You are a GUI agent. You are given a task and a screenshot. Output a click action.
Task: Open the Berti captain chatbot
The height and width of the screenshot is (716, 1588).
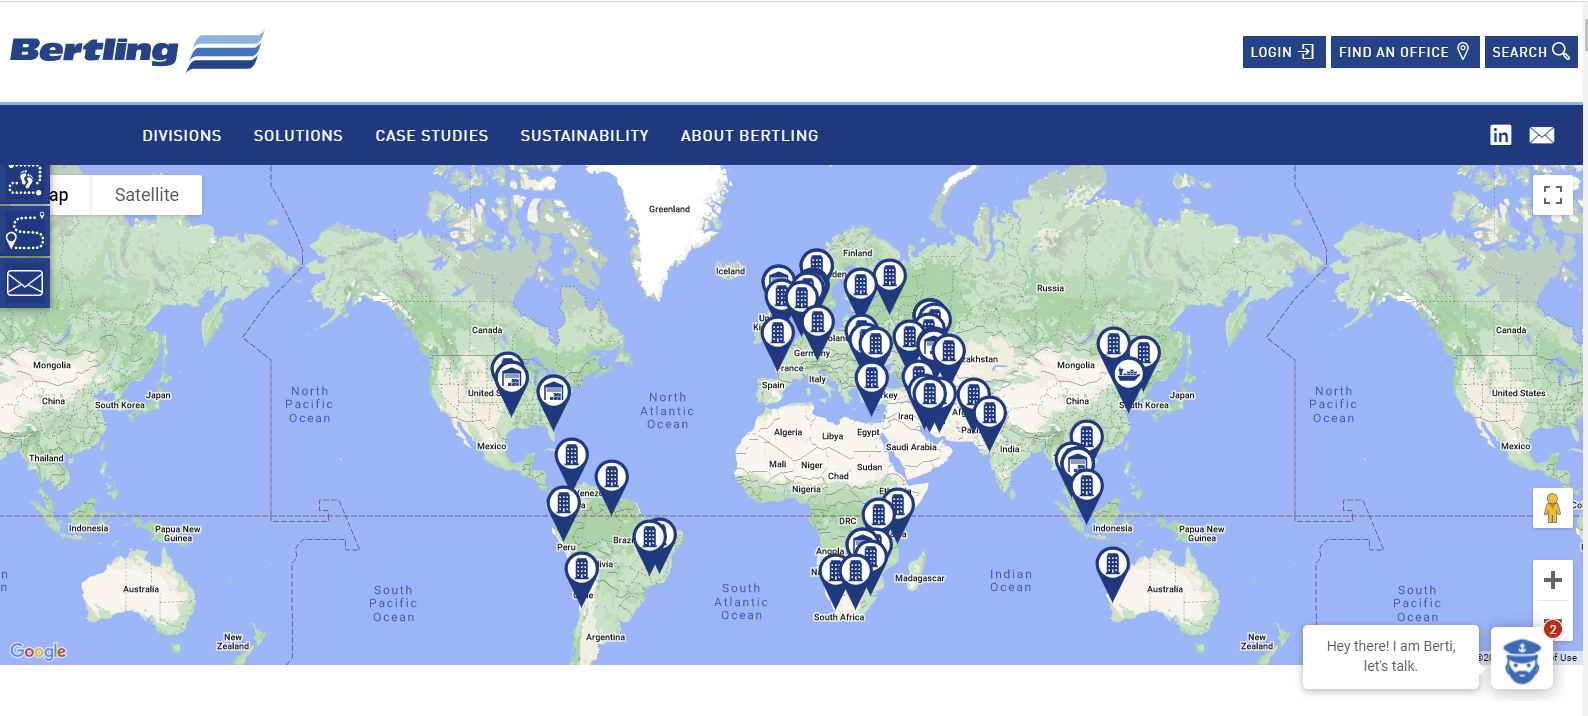[x=1521, y=658]
